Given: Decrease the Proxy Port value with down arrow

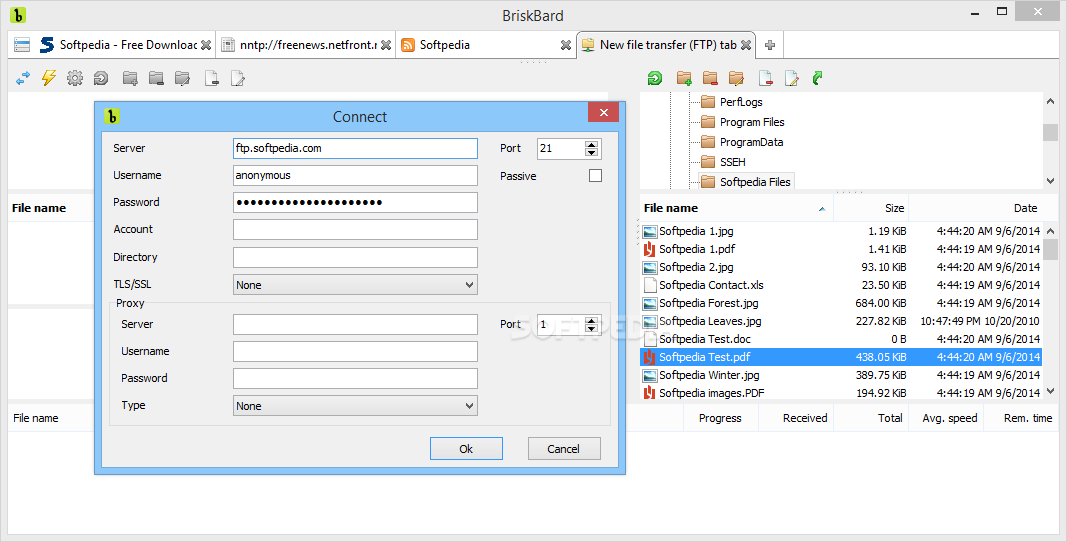Looking at the screenshot, I should click(591, 328).
